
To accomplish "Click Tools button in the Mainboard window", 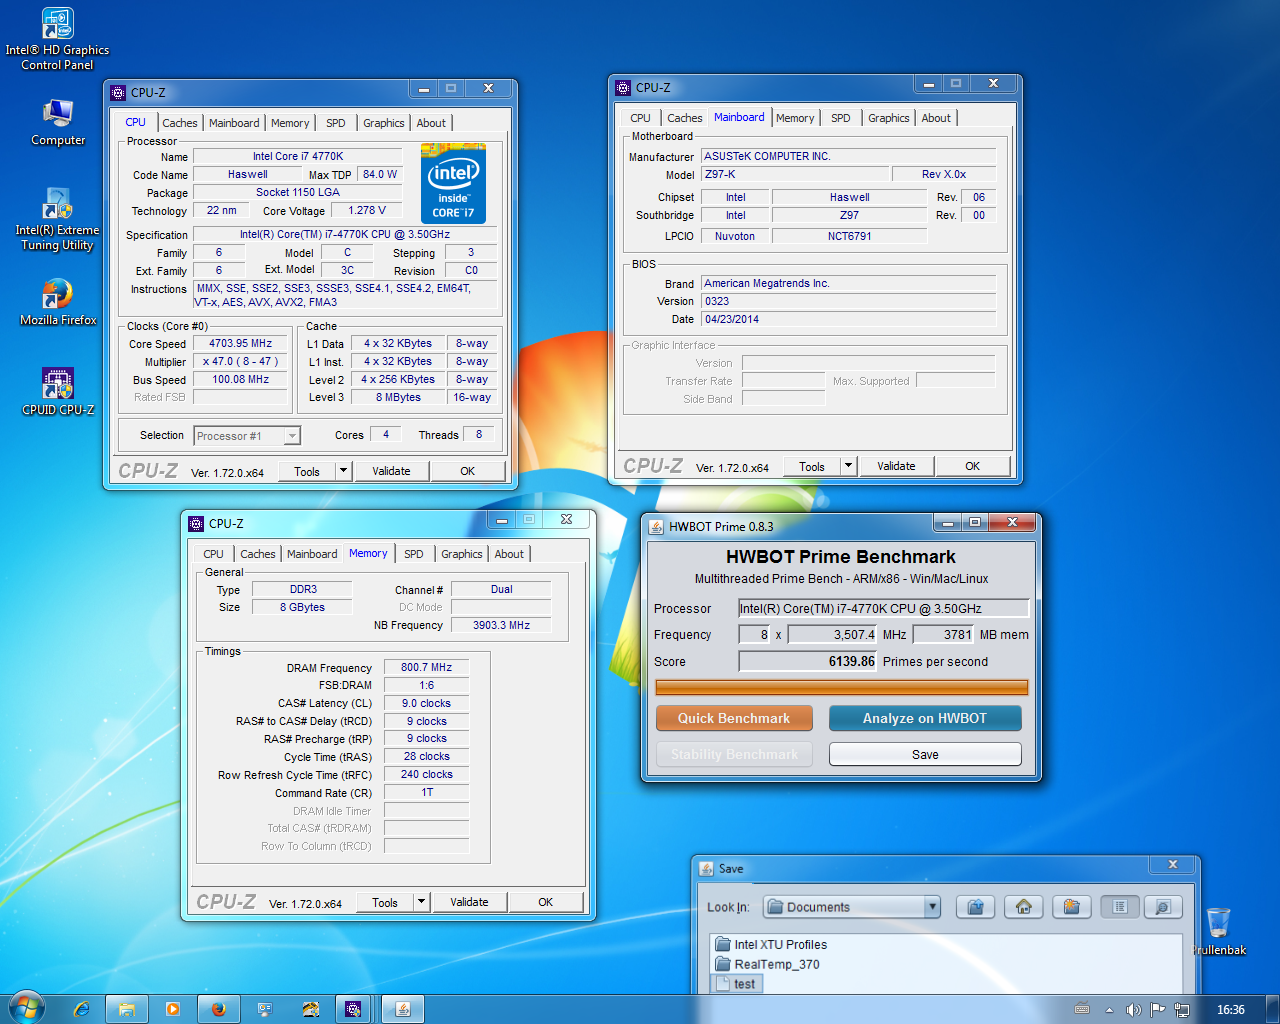I will [x=812, y=466].
